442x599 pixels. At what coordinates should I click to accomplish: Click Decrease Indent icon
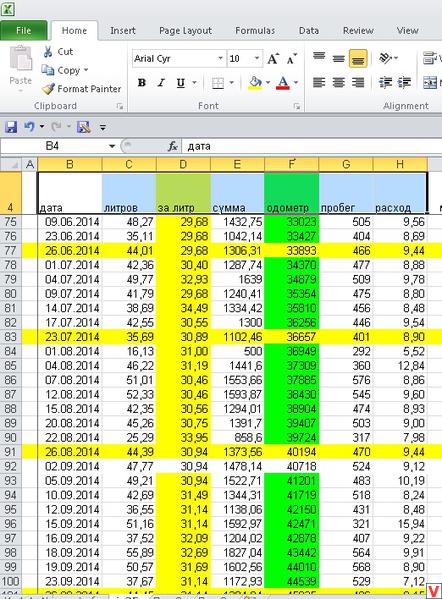click(385, 82)
